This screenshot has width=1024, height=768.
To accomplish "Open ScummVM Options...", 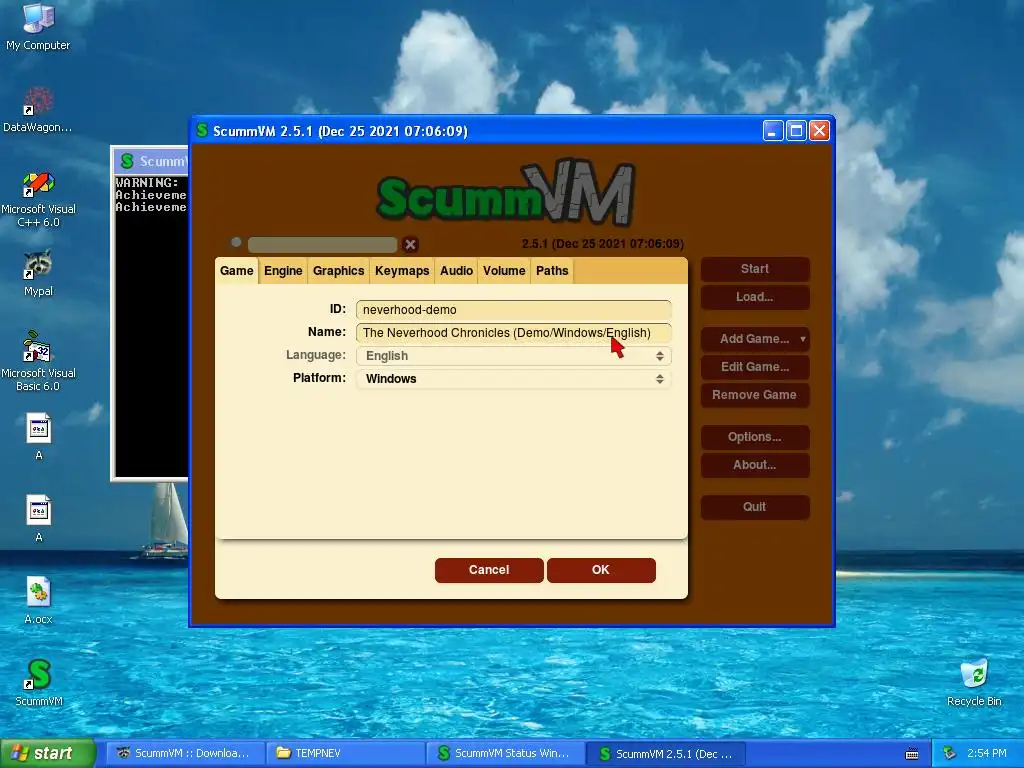I will [755, 436].
